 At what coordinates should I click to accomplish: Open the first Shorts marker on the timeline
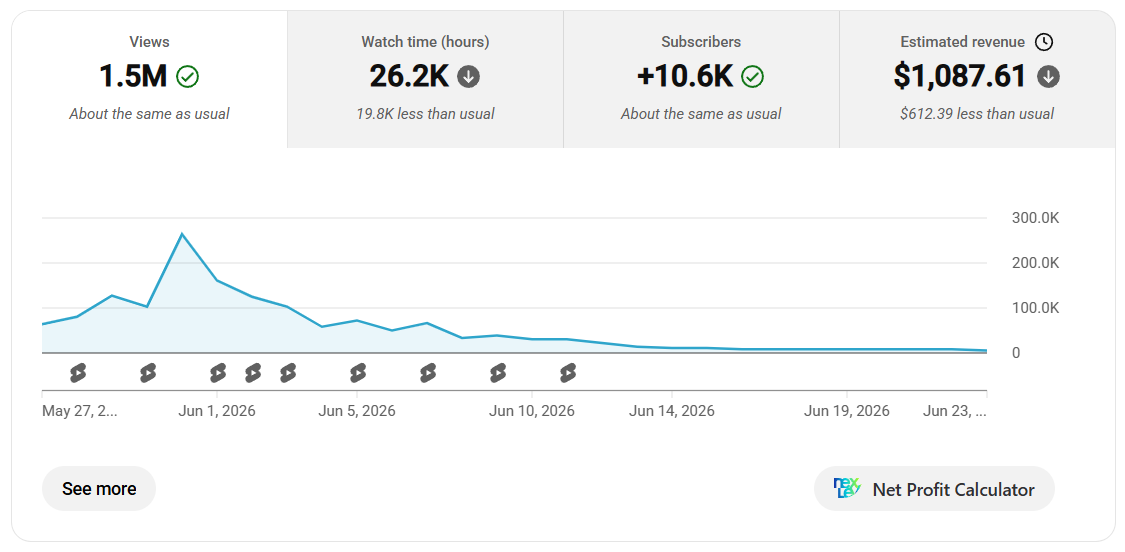tap(77, 373)
